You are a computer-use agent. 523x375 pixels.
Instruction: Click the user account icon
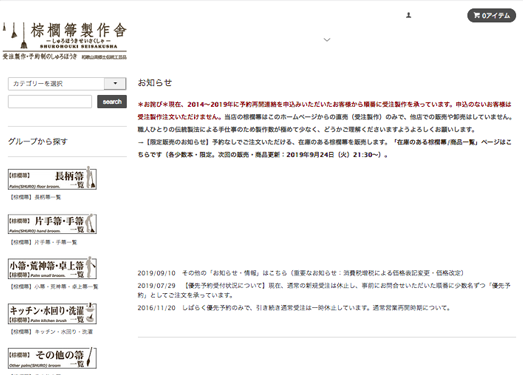click(x=408, y=15)
